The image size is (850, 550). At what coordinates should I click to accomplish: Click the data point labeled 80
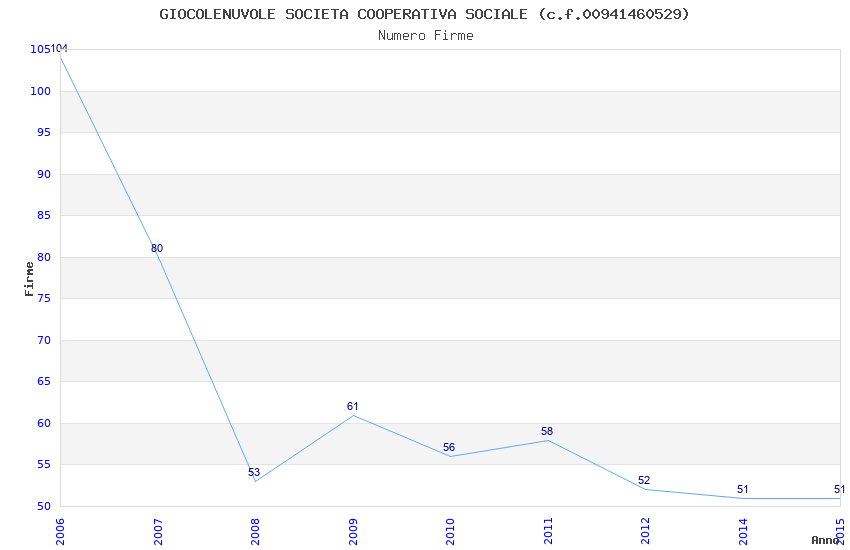pos(157,248)
